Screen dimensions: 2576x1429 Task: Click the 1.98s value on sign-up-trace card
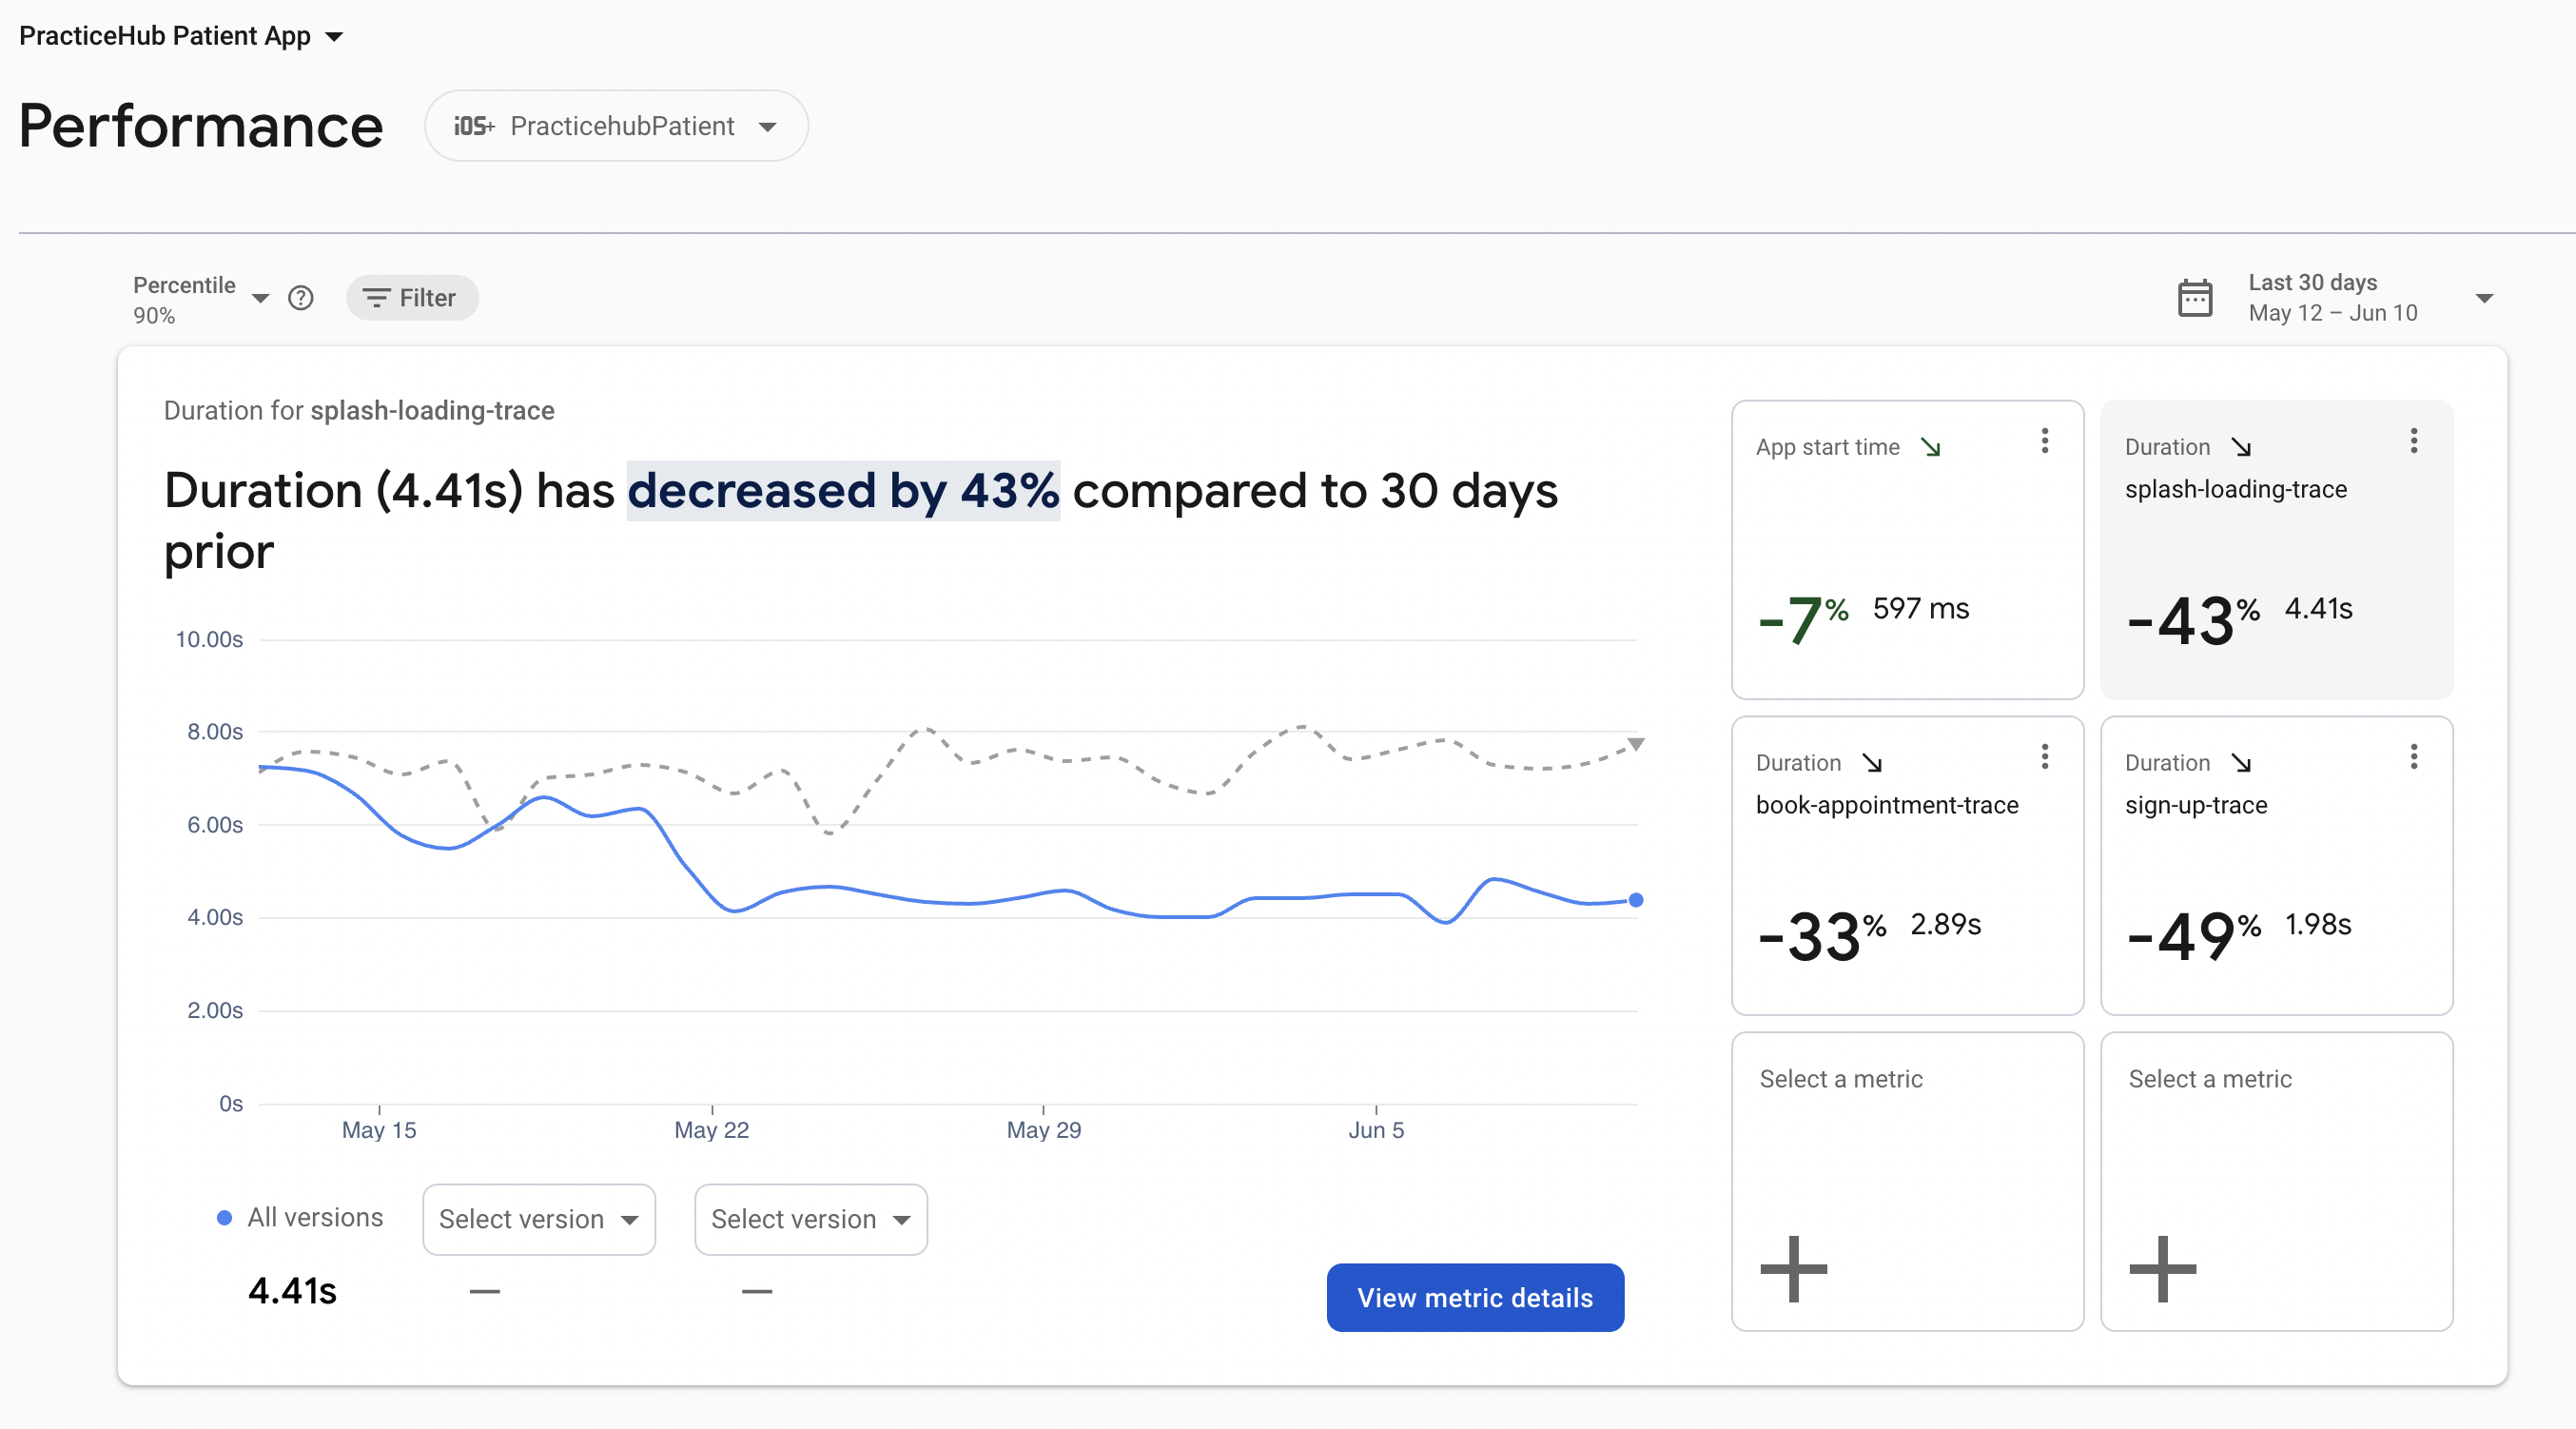coord(2318,924)
